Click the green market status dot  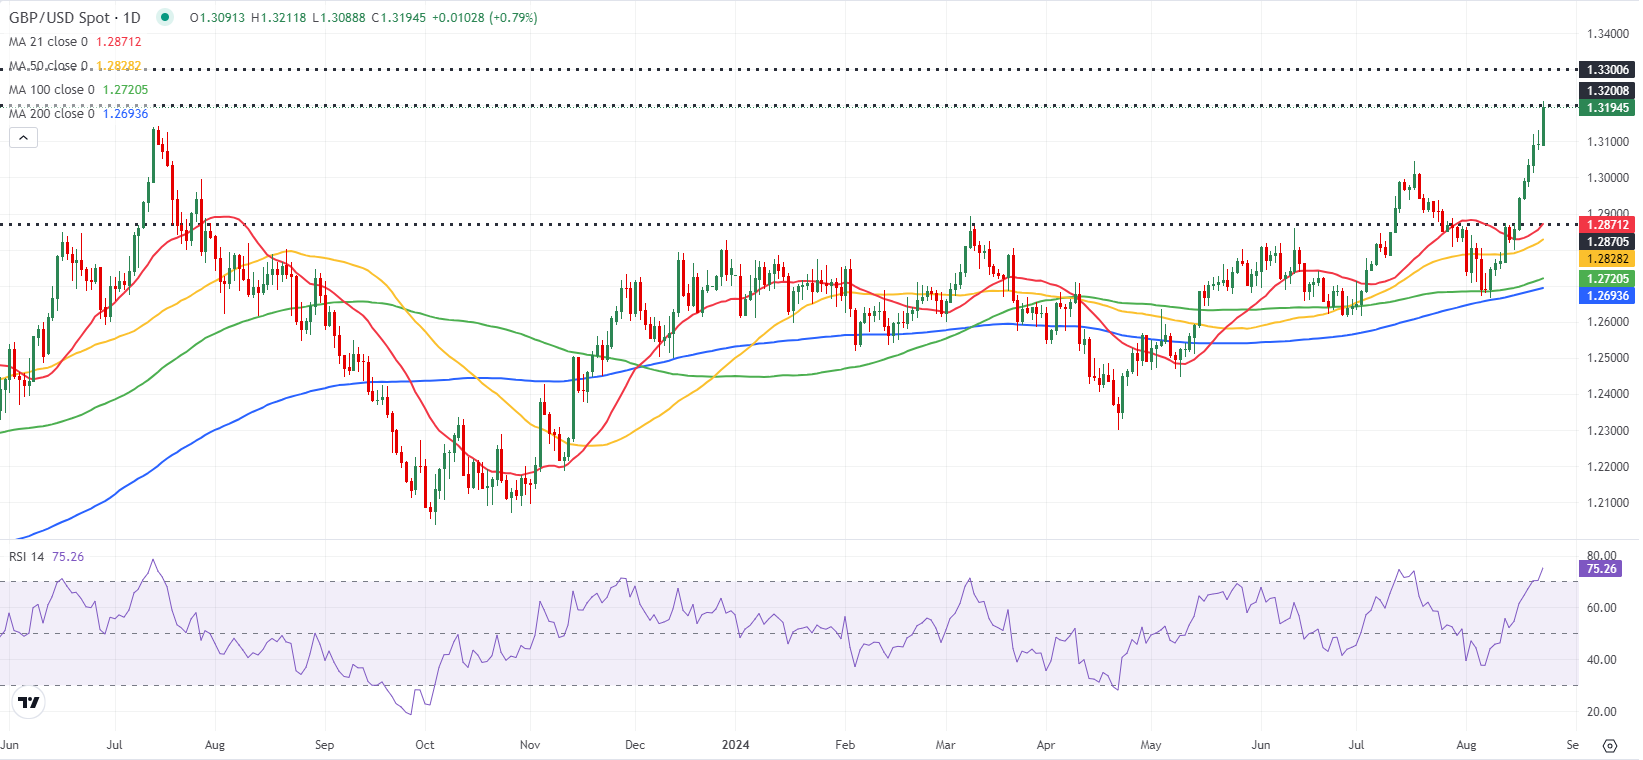pyautogui.click(x=165, y=17)
